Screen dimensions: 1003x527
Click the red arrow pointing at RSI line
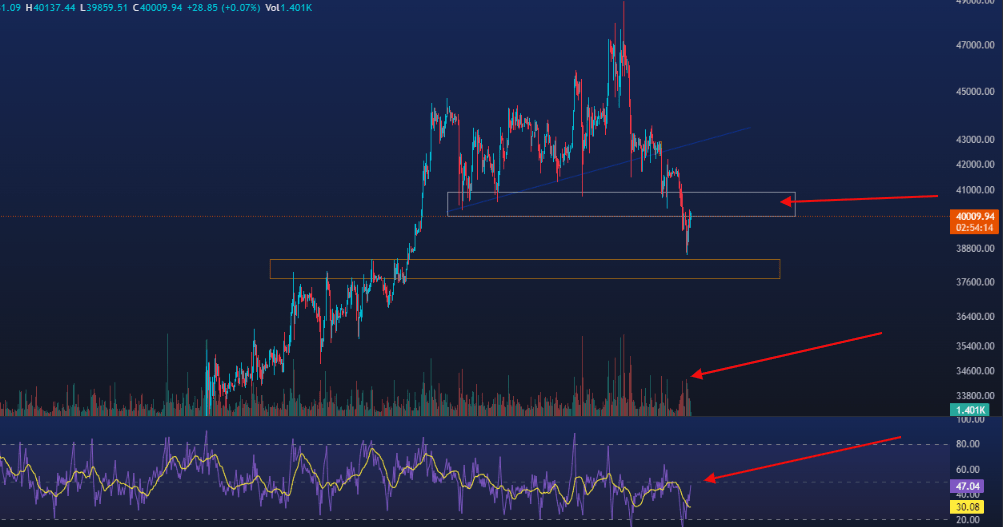(800, 458)
